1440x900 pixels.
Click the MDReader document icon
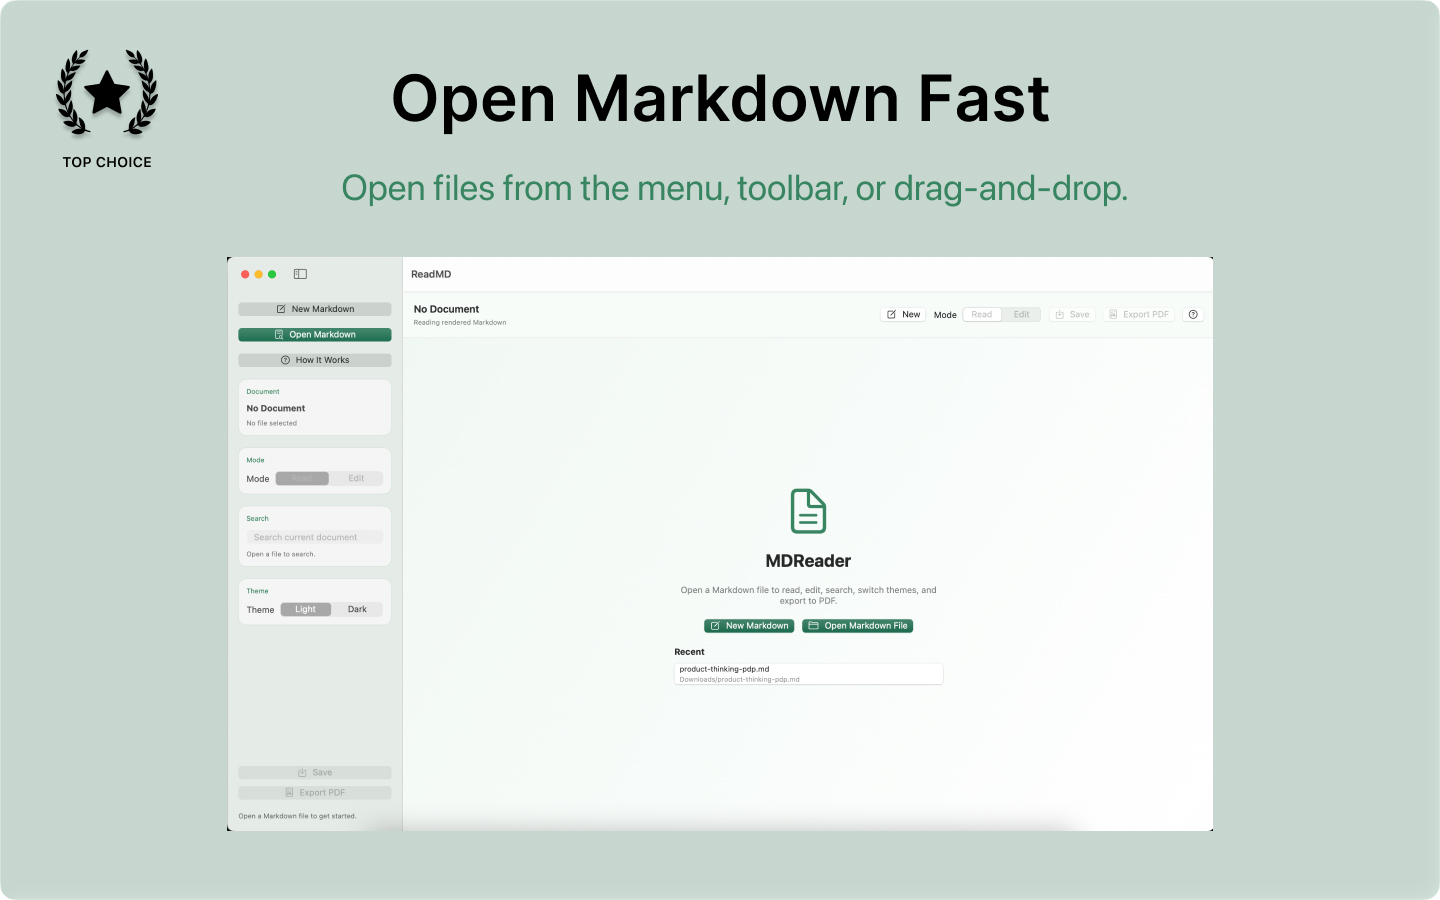click(808, 511)
